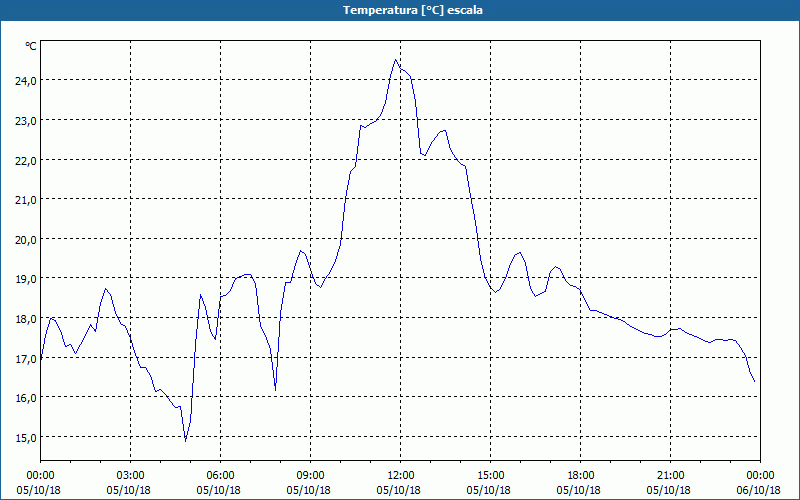Screen dimensions: 800x500
Task: Click the 21,0 y-axis label
Action: coord(26,200)
